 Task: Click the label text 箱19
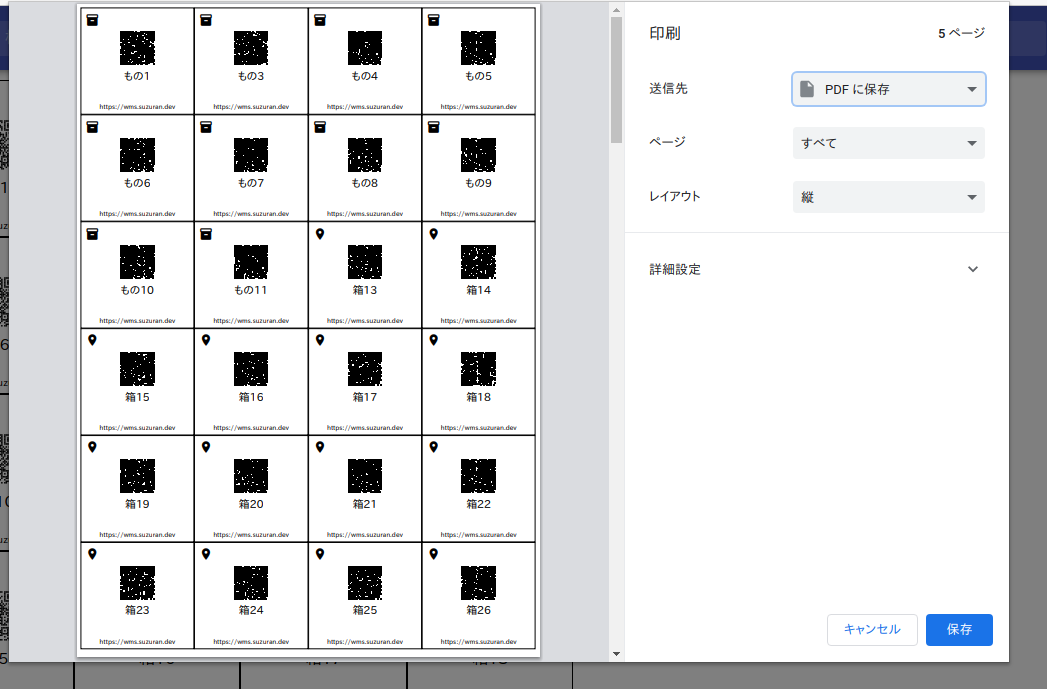click(138, 503)
